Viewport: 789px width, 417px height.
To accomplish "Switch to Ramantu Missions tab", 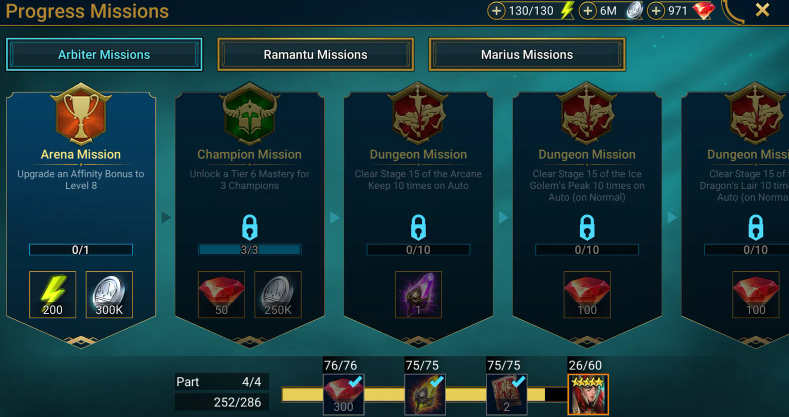I will pyautogui.click(x=315, y=54).
